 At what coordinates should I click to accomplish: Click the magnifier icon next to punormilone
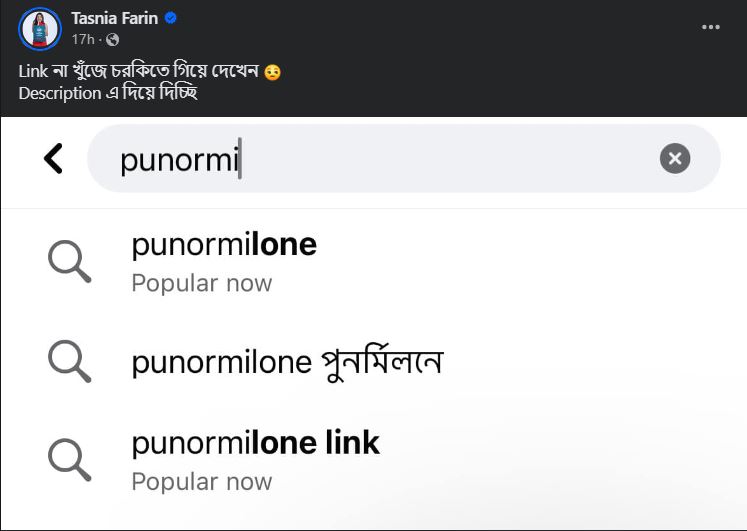pyautogui.click(x=70, y=261)
